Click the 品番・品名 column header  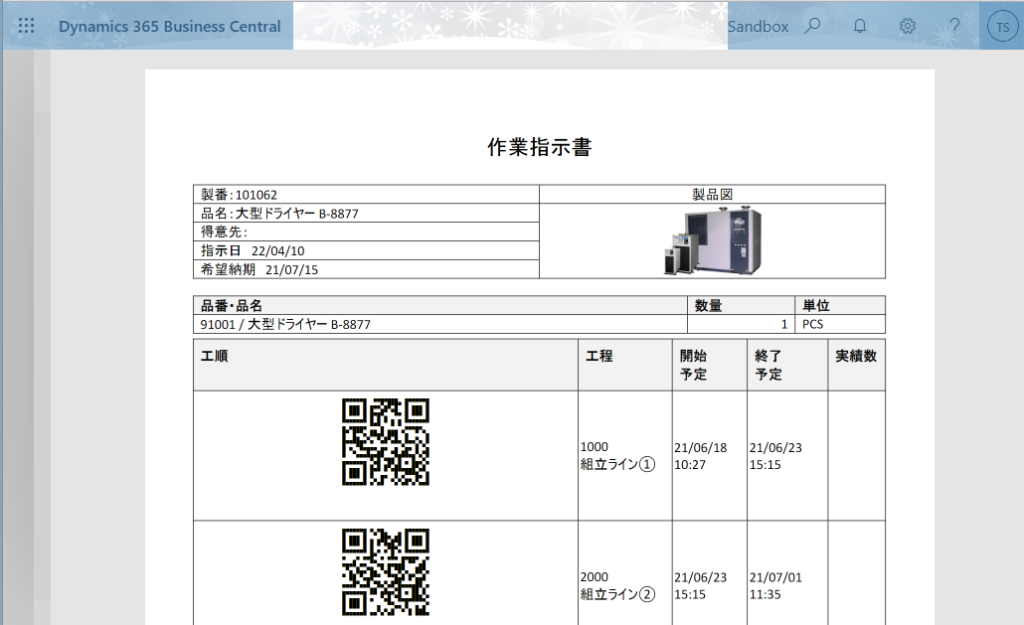point(440,305)
